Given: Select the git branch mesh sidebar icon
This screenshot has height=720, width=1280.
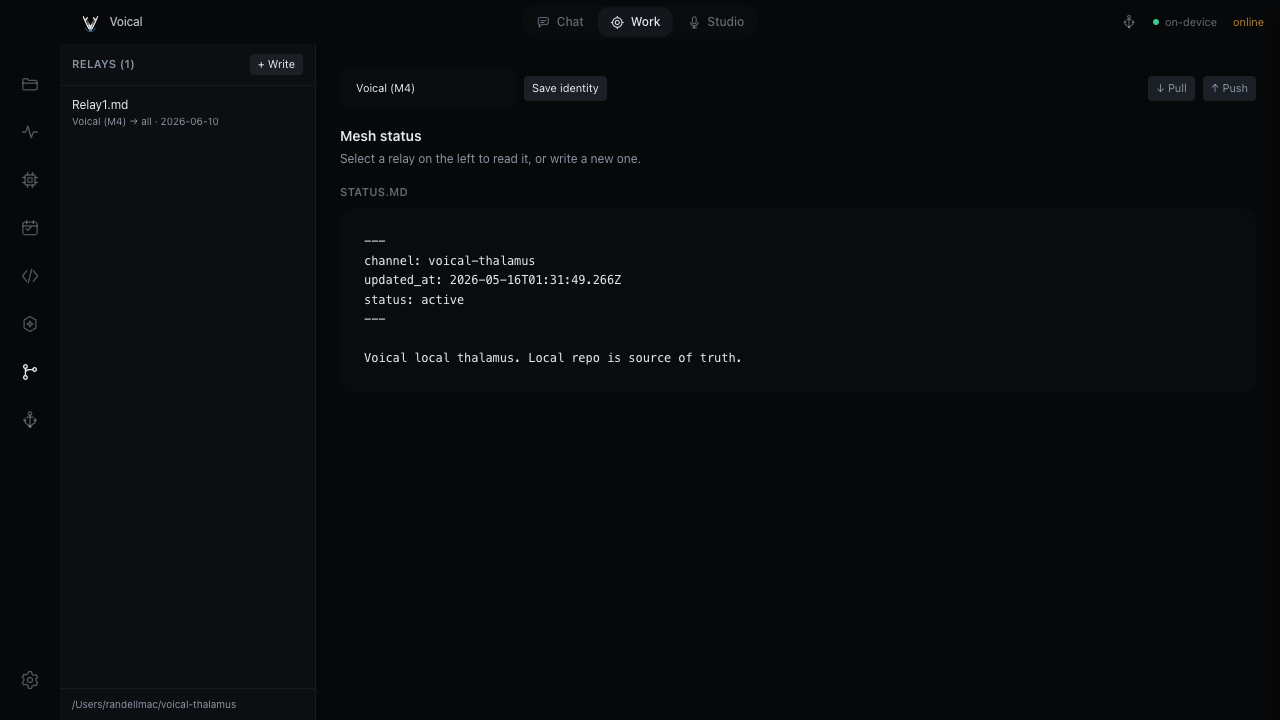Looking at the screenshot, I should coord(30,372).
